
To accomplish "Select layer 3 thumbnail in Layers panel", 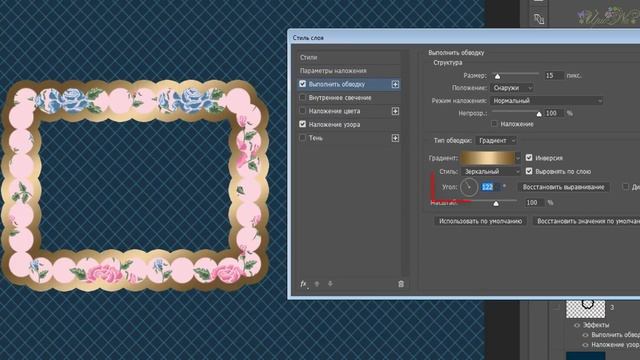I will [x=585, y=308].
